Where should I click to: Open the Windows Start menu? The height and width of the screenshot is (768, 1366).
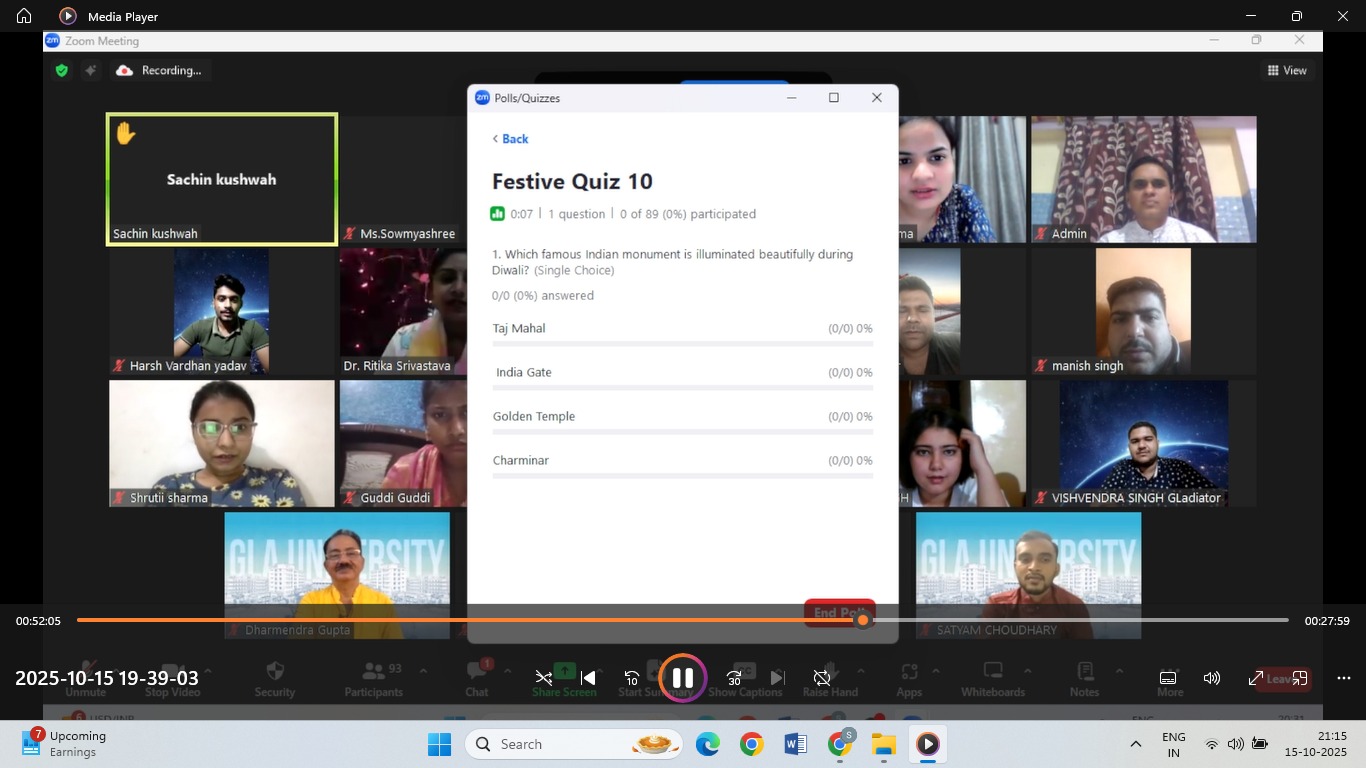[440, 744]
